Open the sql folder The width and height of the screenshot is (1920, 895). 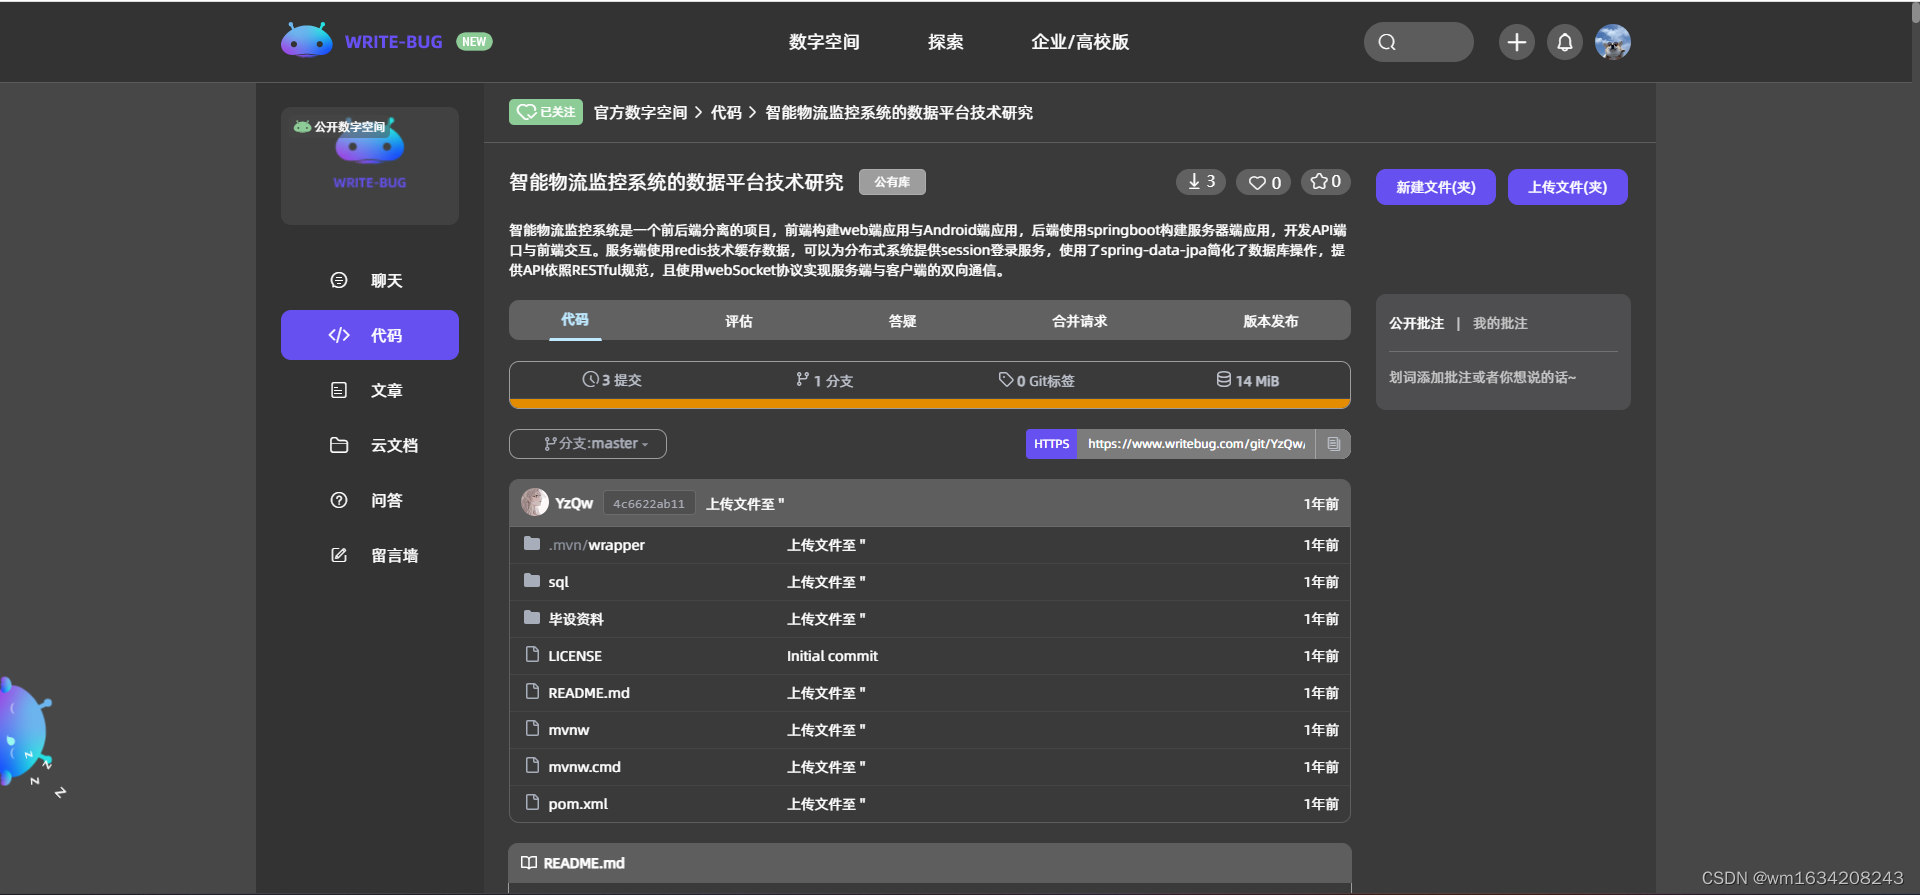point(558,582)
